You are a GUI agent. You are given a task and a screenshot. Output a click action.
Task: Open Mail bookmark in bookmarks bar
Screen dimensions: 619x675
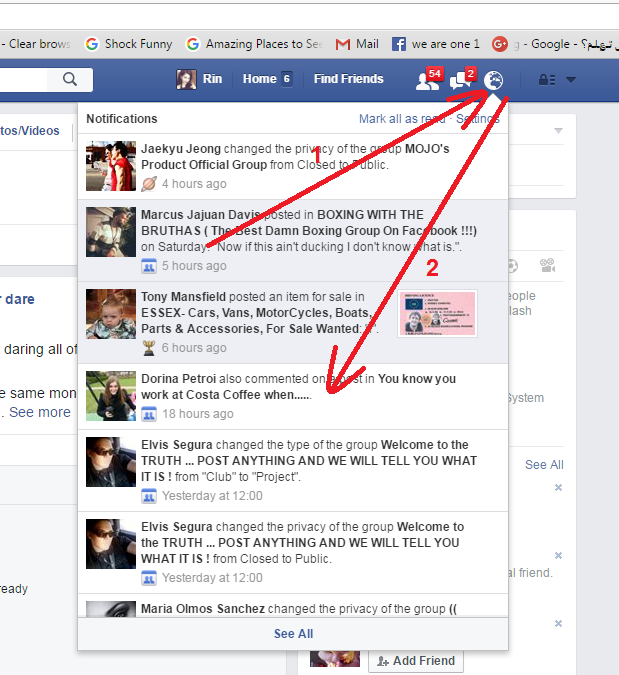tap(357, 44)
